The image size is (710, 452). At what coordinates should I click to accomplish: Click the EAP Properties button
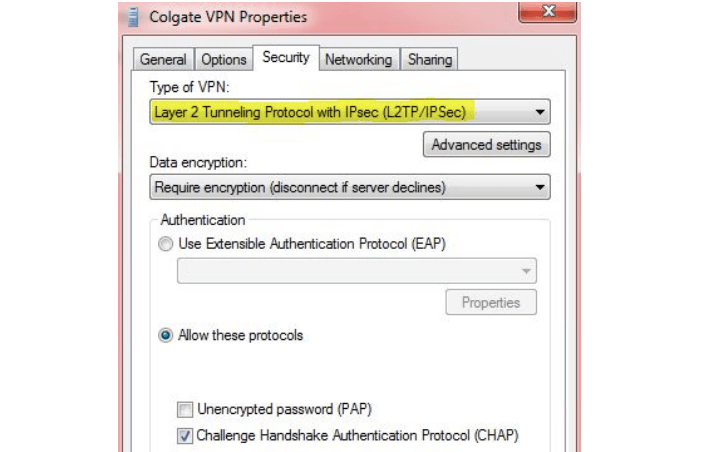point(491,302)
